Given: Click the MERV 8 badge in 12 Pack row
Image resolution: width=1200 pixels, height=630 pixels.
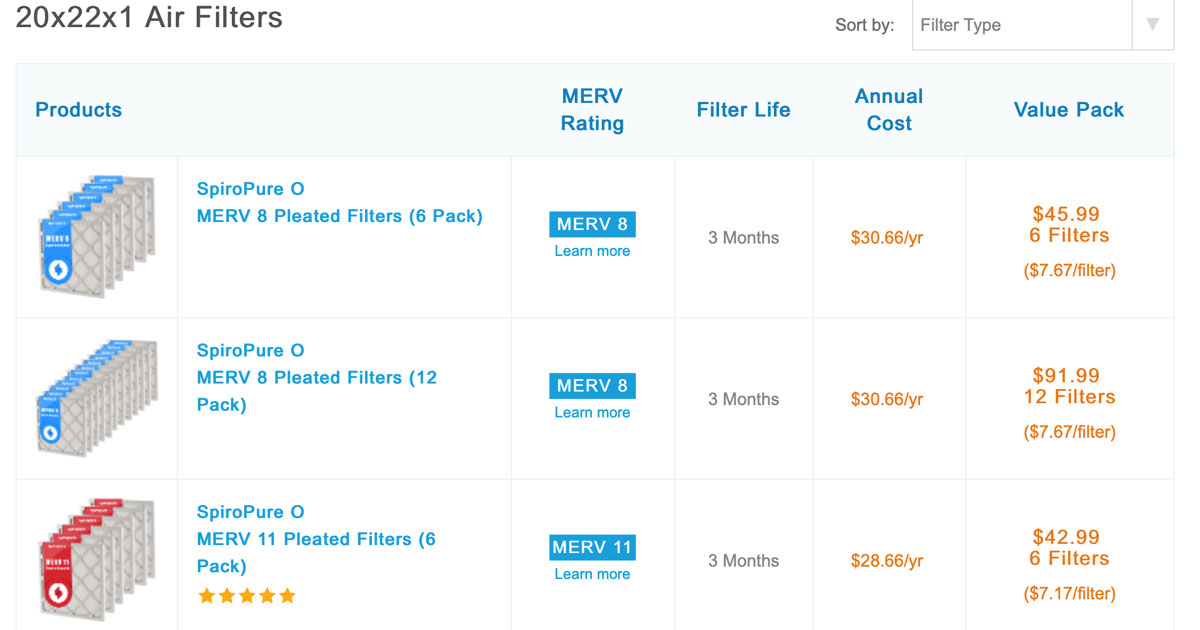Looking at the screenshot, I should coord(592,385).
